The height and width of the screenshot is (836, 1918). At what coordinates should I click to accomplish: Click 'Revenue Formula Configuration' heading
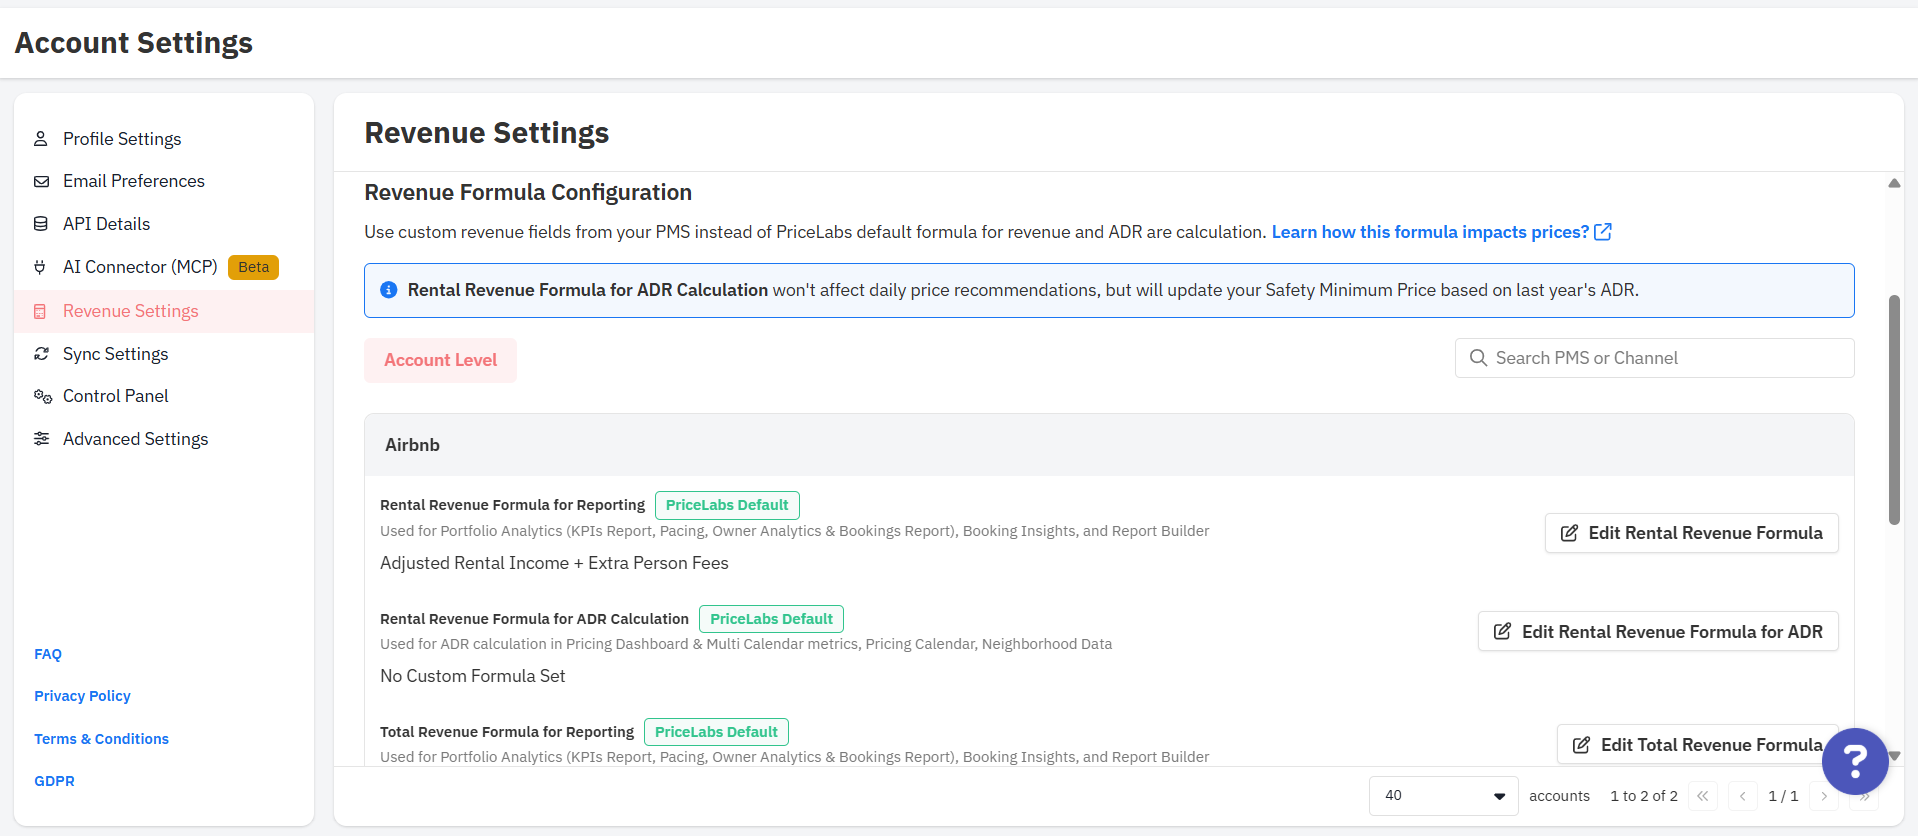coord(528,192)
